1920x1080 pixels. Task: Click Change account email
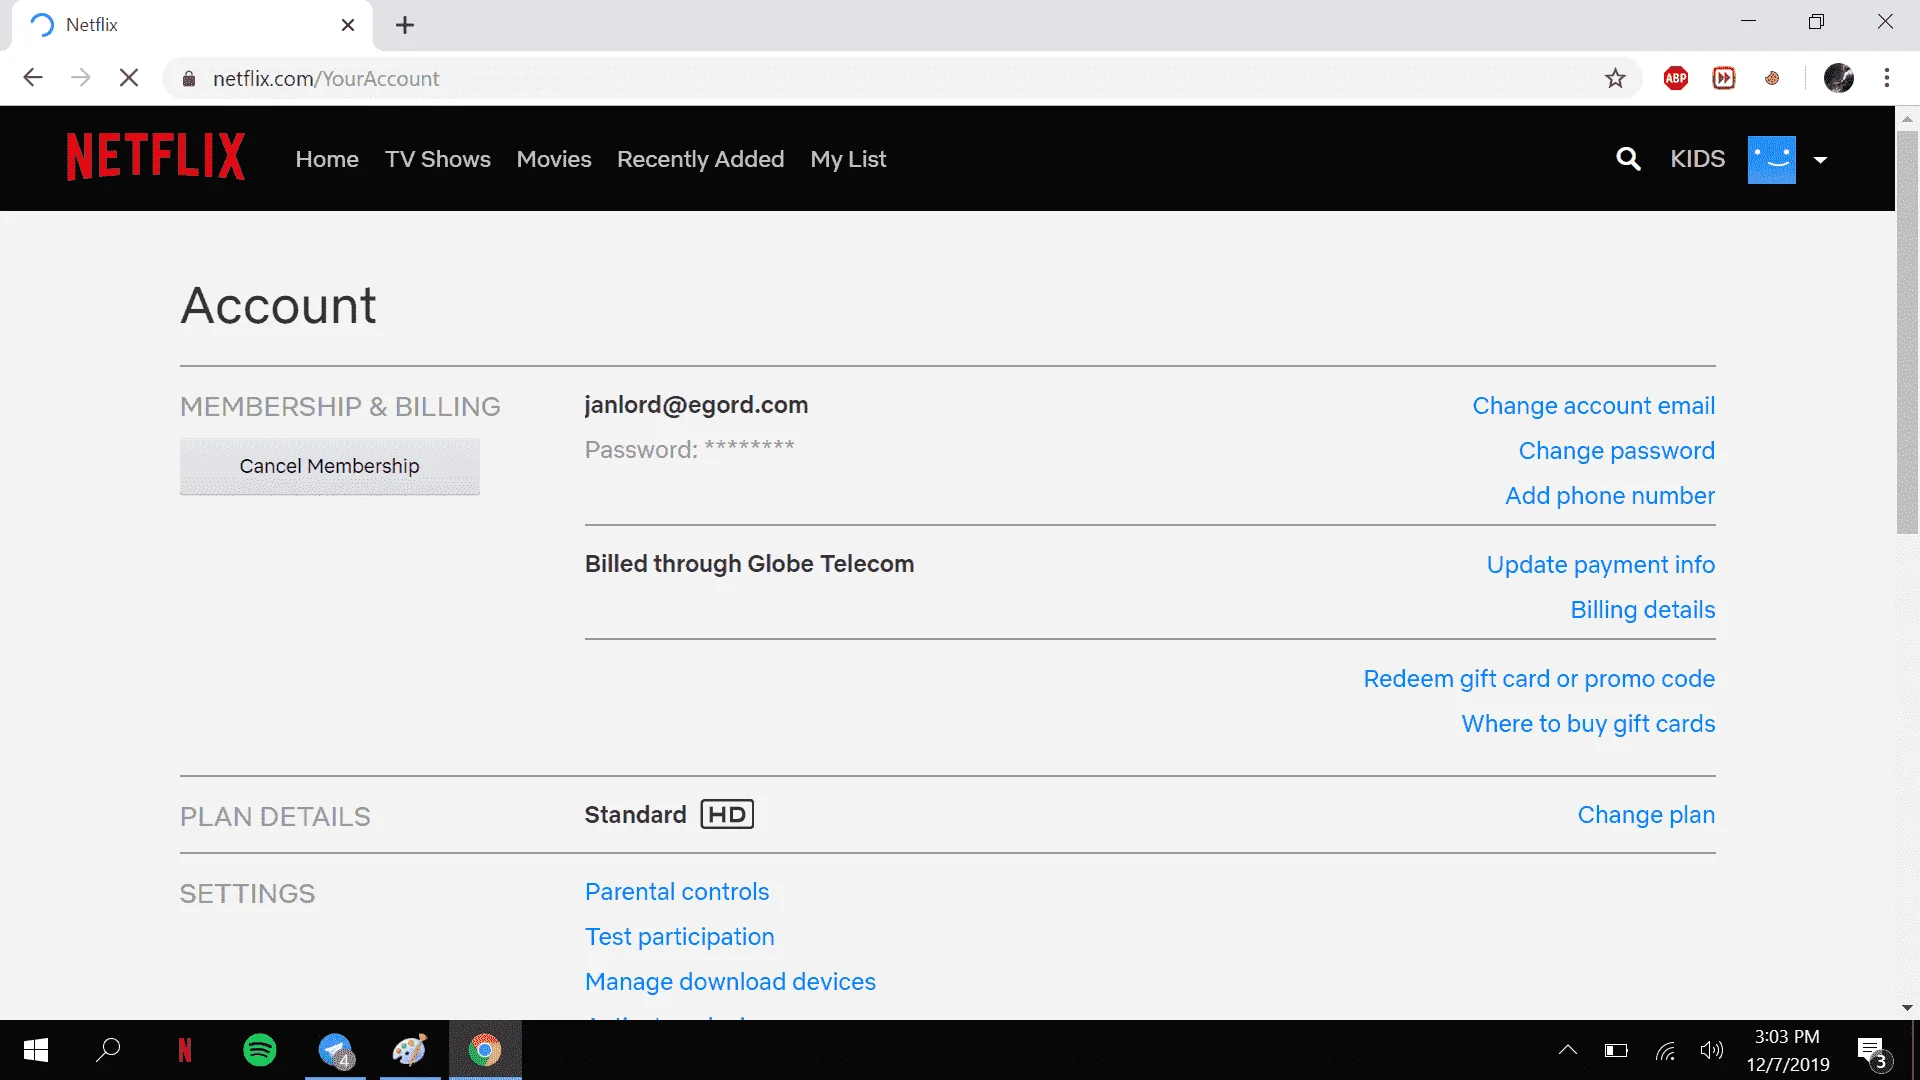pos(1593,406)
